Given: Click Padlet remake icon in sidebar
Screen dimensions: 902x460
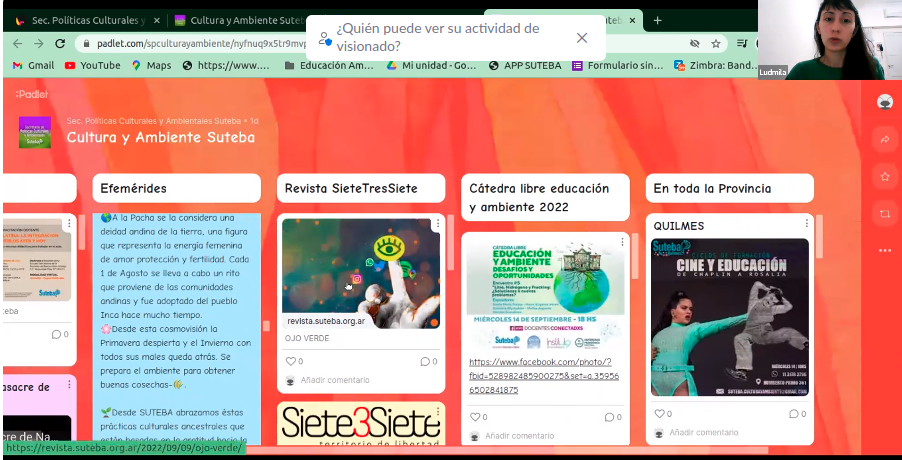Looking at the screenshot, I should (884, 214).
